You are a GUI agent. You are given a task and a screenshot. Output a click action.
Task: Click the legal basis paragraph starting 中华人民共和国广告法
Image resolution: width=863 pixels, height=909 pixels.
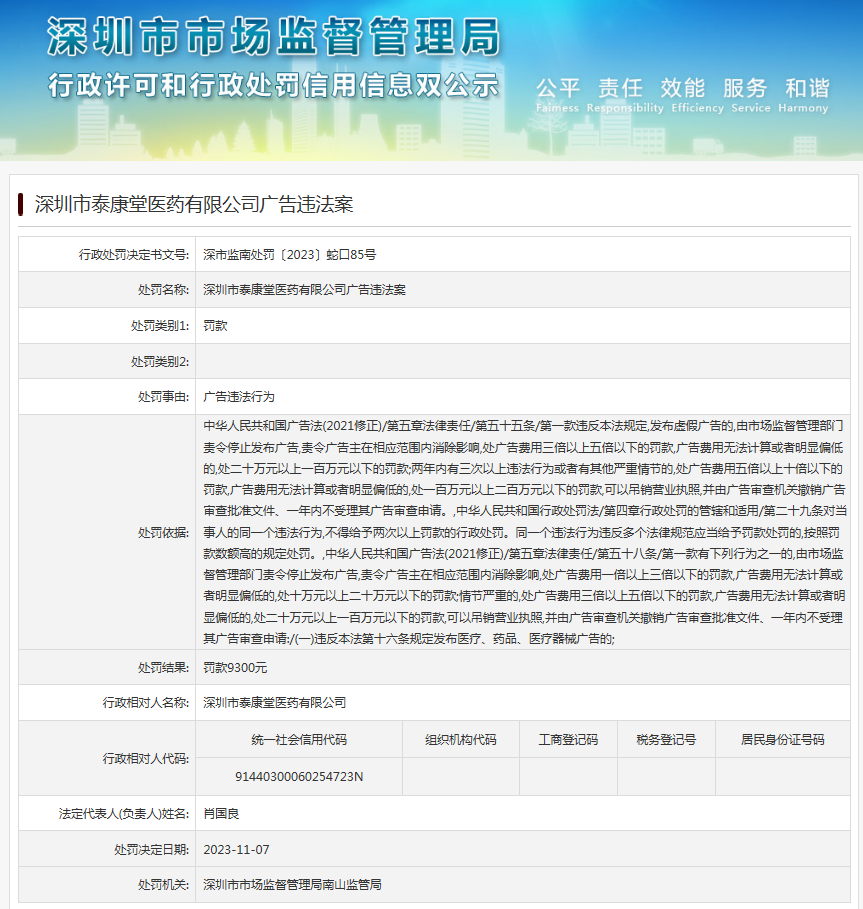[x=524, y=532]
